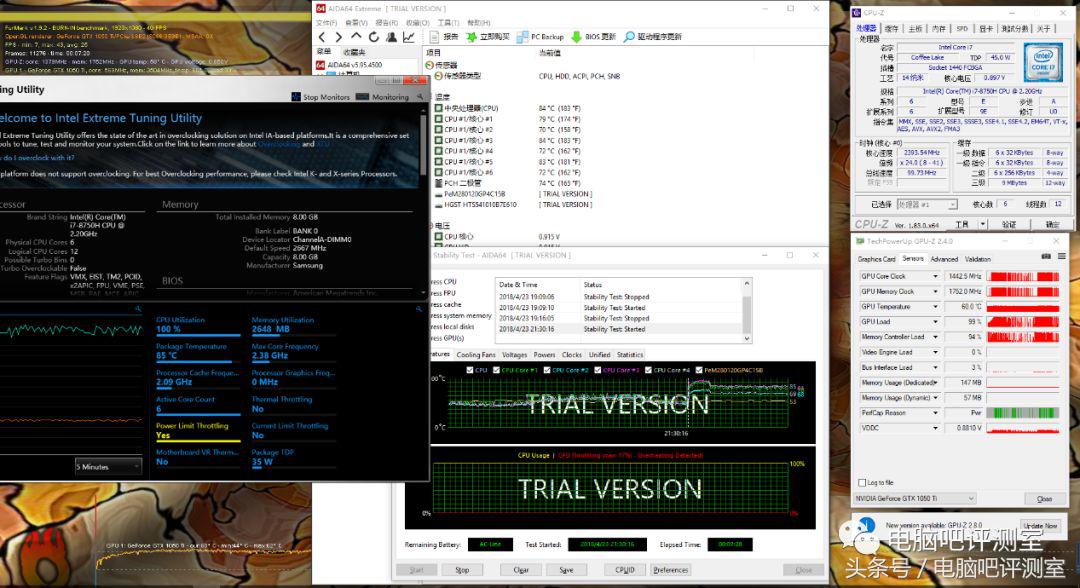Click the magnifier above the XTU graph pane
The image size is (1080, 588).
[x=138, y=309]
